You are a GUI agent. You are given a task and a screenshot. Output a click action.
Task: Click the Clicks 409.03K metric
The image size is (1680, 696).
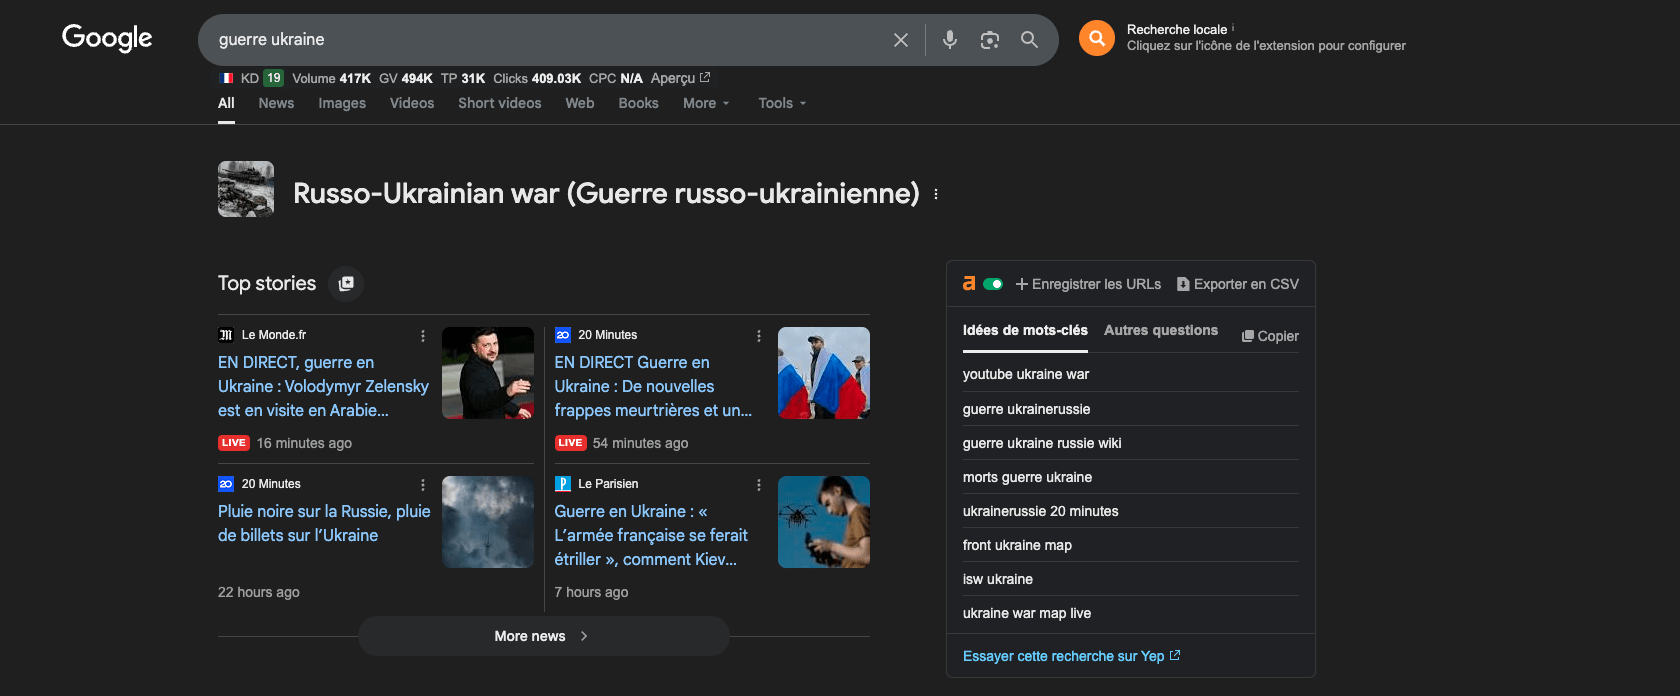tap(537, 78)
